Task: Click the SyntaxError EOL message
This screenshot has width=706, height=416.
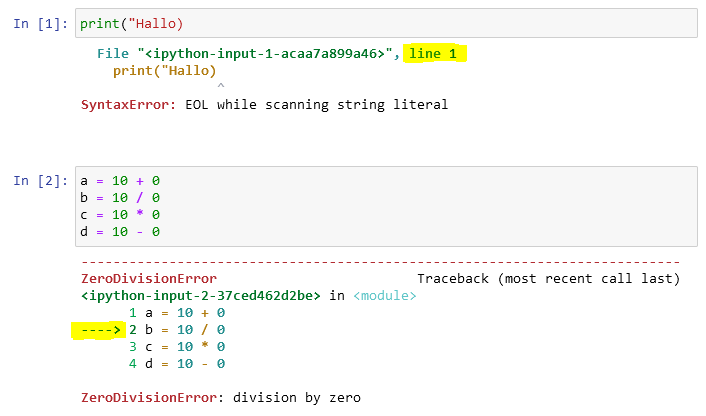Action: [265, 104]
